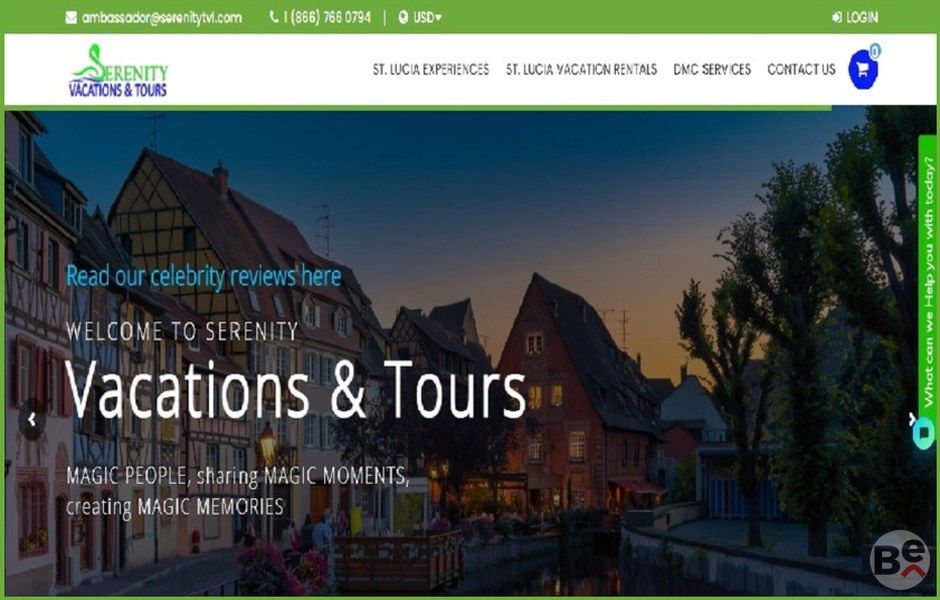Advance to next slide arrow
The height and width of the screenshot is (600, 940).
912,418
